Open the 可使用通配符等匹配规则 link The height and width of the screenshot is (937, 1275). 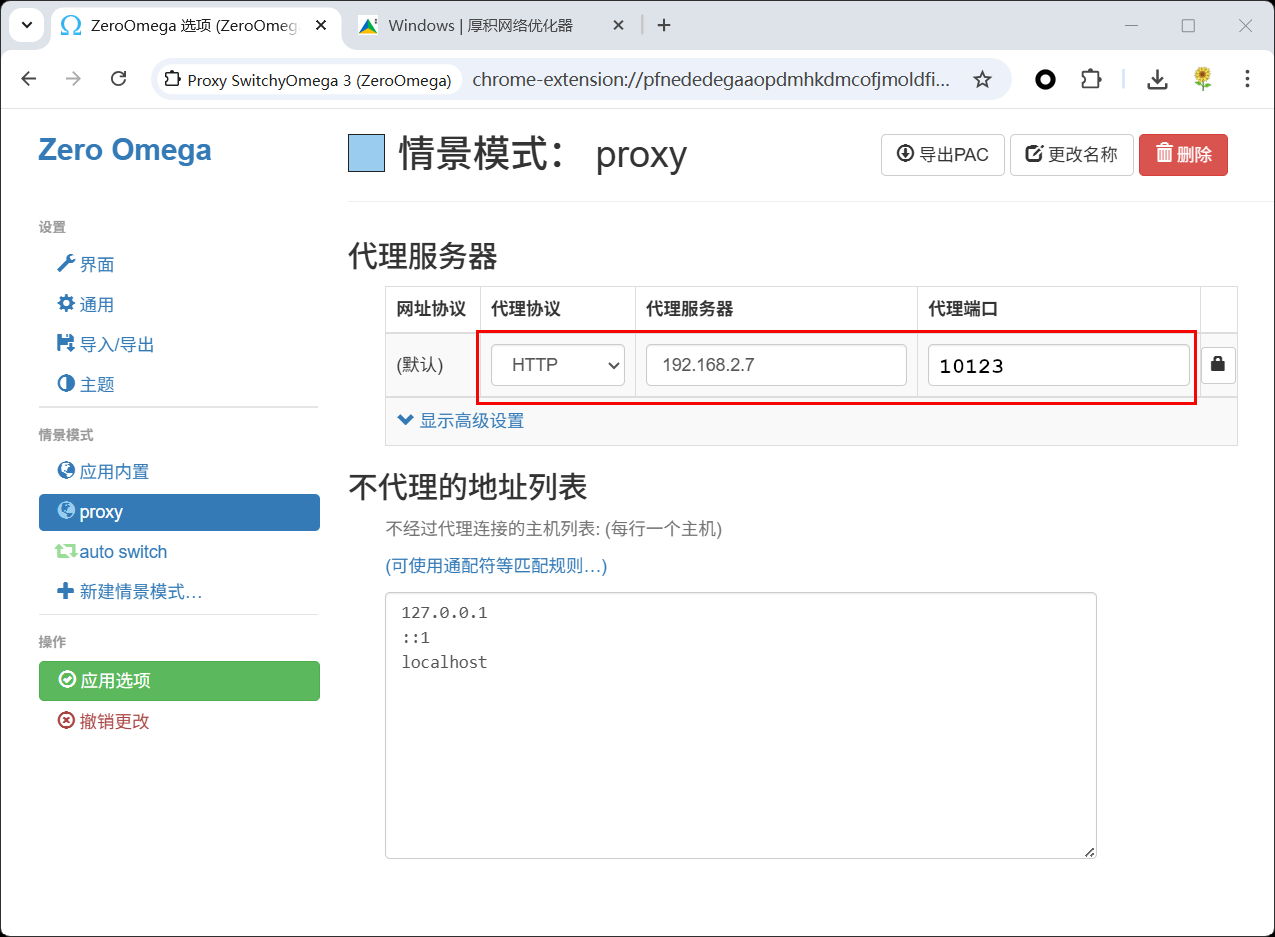(x=496, y=566)
